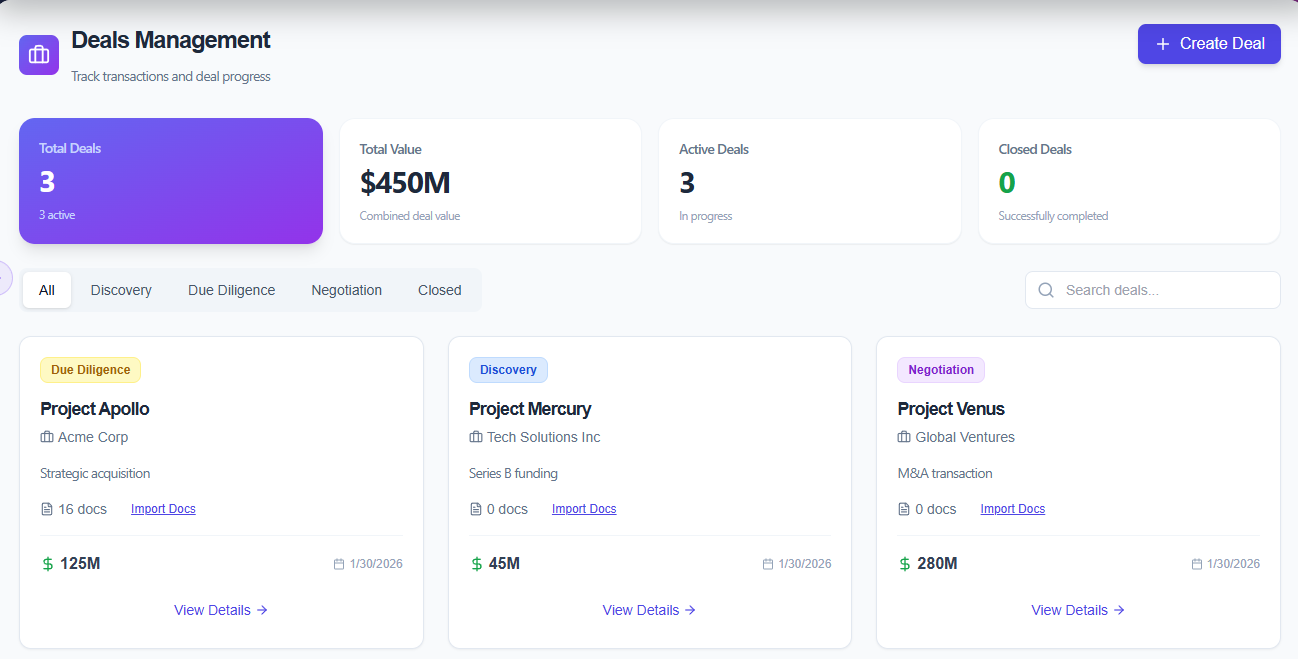Click the Total Deals summary card
This screenshot has width=1298, height=659.
[x=171, y=181]
